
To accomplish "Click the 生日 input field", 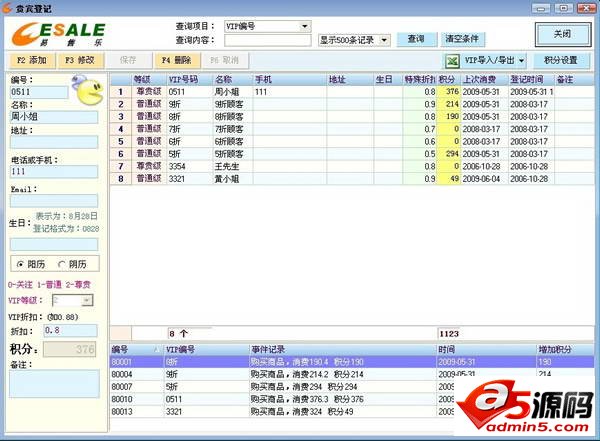I will (x=54, y=244).
